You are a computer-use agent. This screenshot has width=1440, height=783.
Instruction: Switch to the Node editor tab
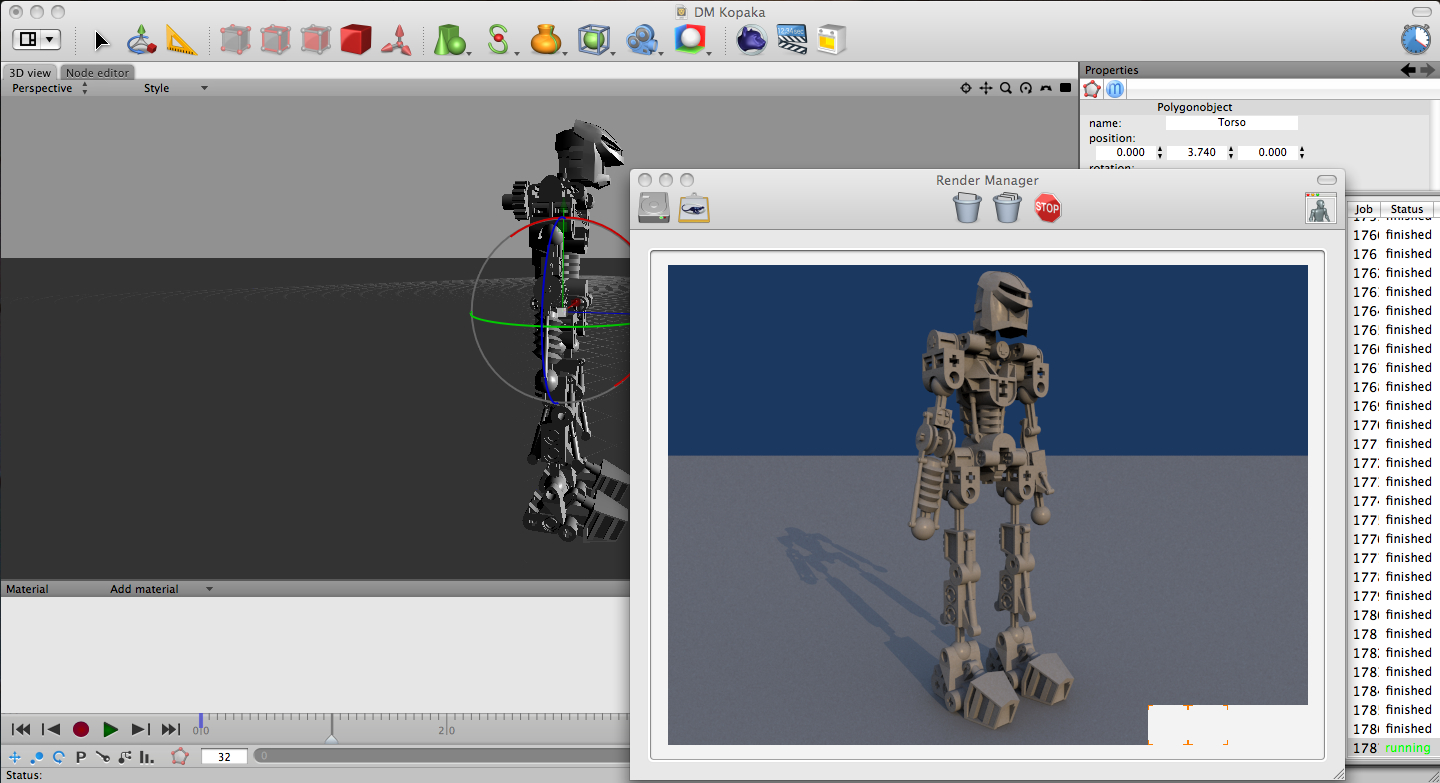click(97, 73)
